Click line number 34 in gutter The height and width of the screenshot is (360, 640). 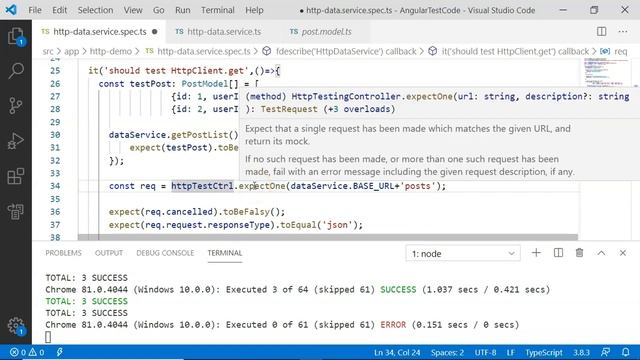55,186
